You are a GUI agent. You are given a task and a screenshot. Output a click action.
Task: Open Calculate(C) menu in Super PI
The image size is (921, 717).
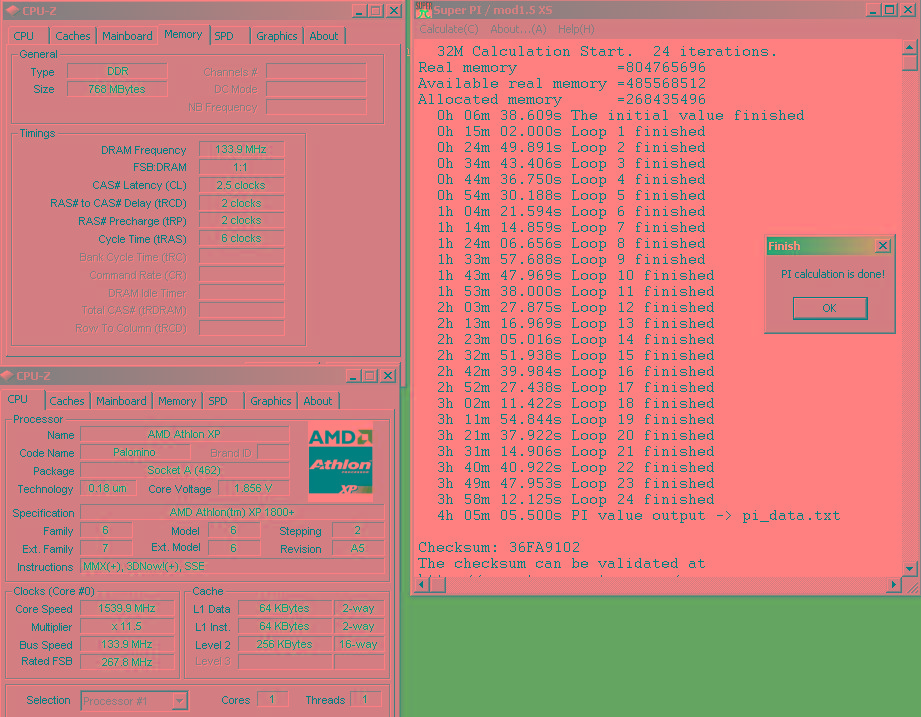click(x=449, y=29)
